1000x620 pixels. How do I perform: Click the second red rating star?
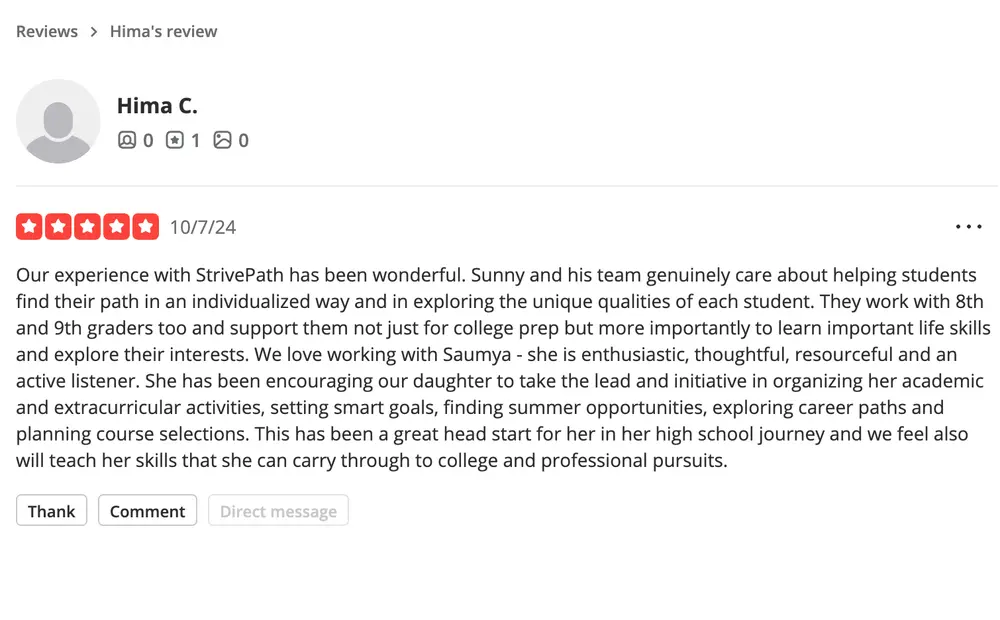point(58,226)
